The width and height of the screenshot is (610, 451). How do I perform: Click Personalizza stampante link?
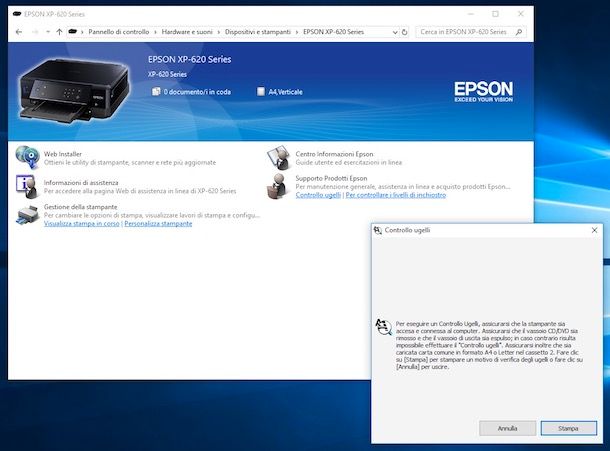point(158,224)
